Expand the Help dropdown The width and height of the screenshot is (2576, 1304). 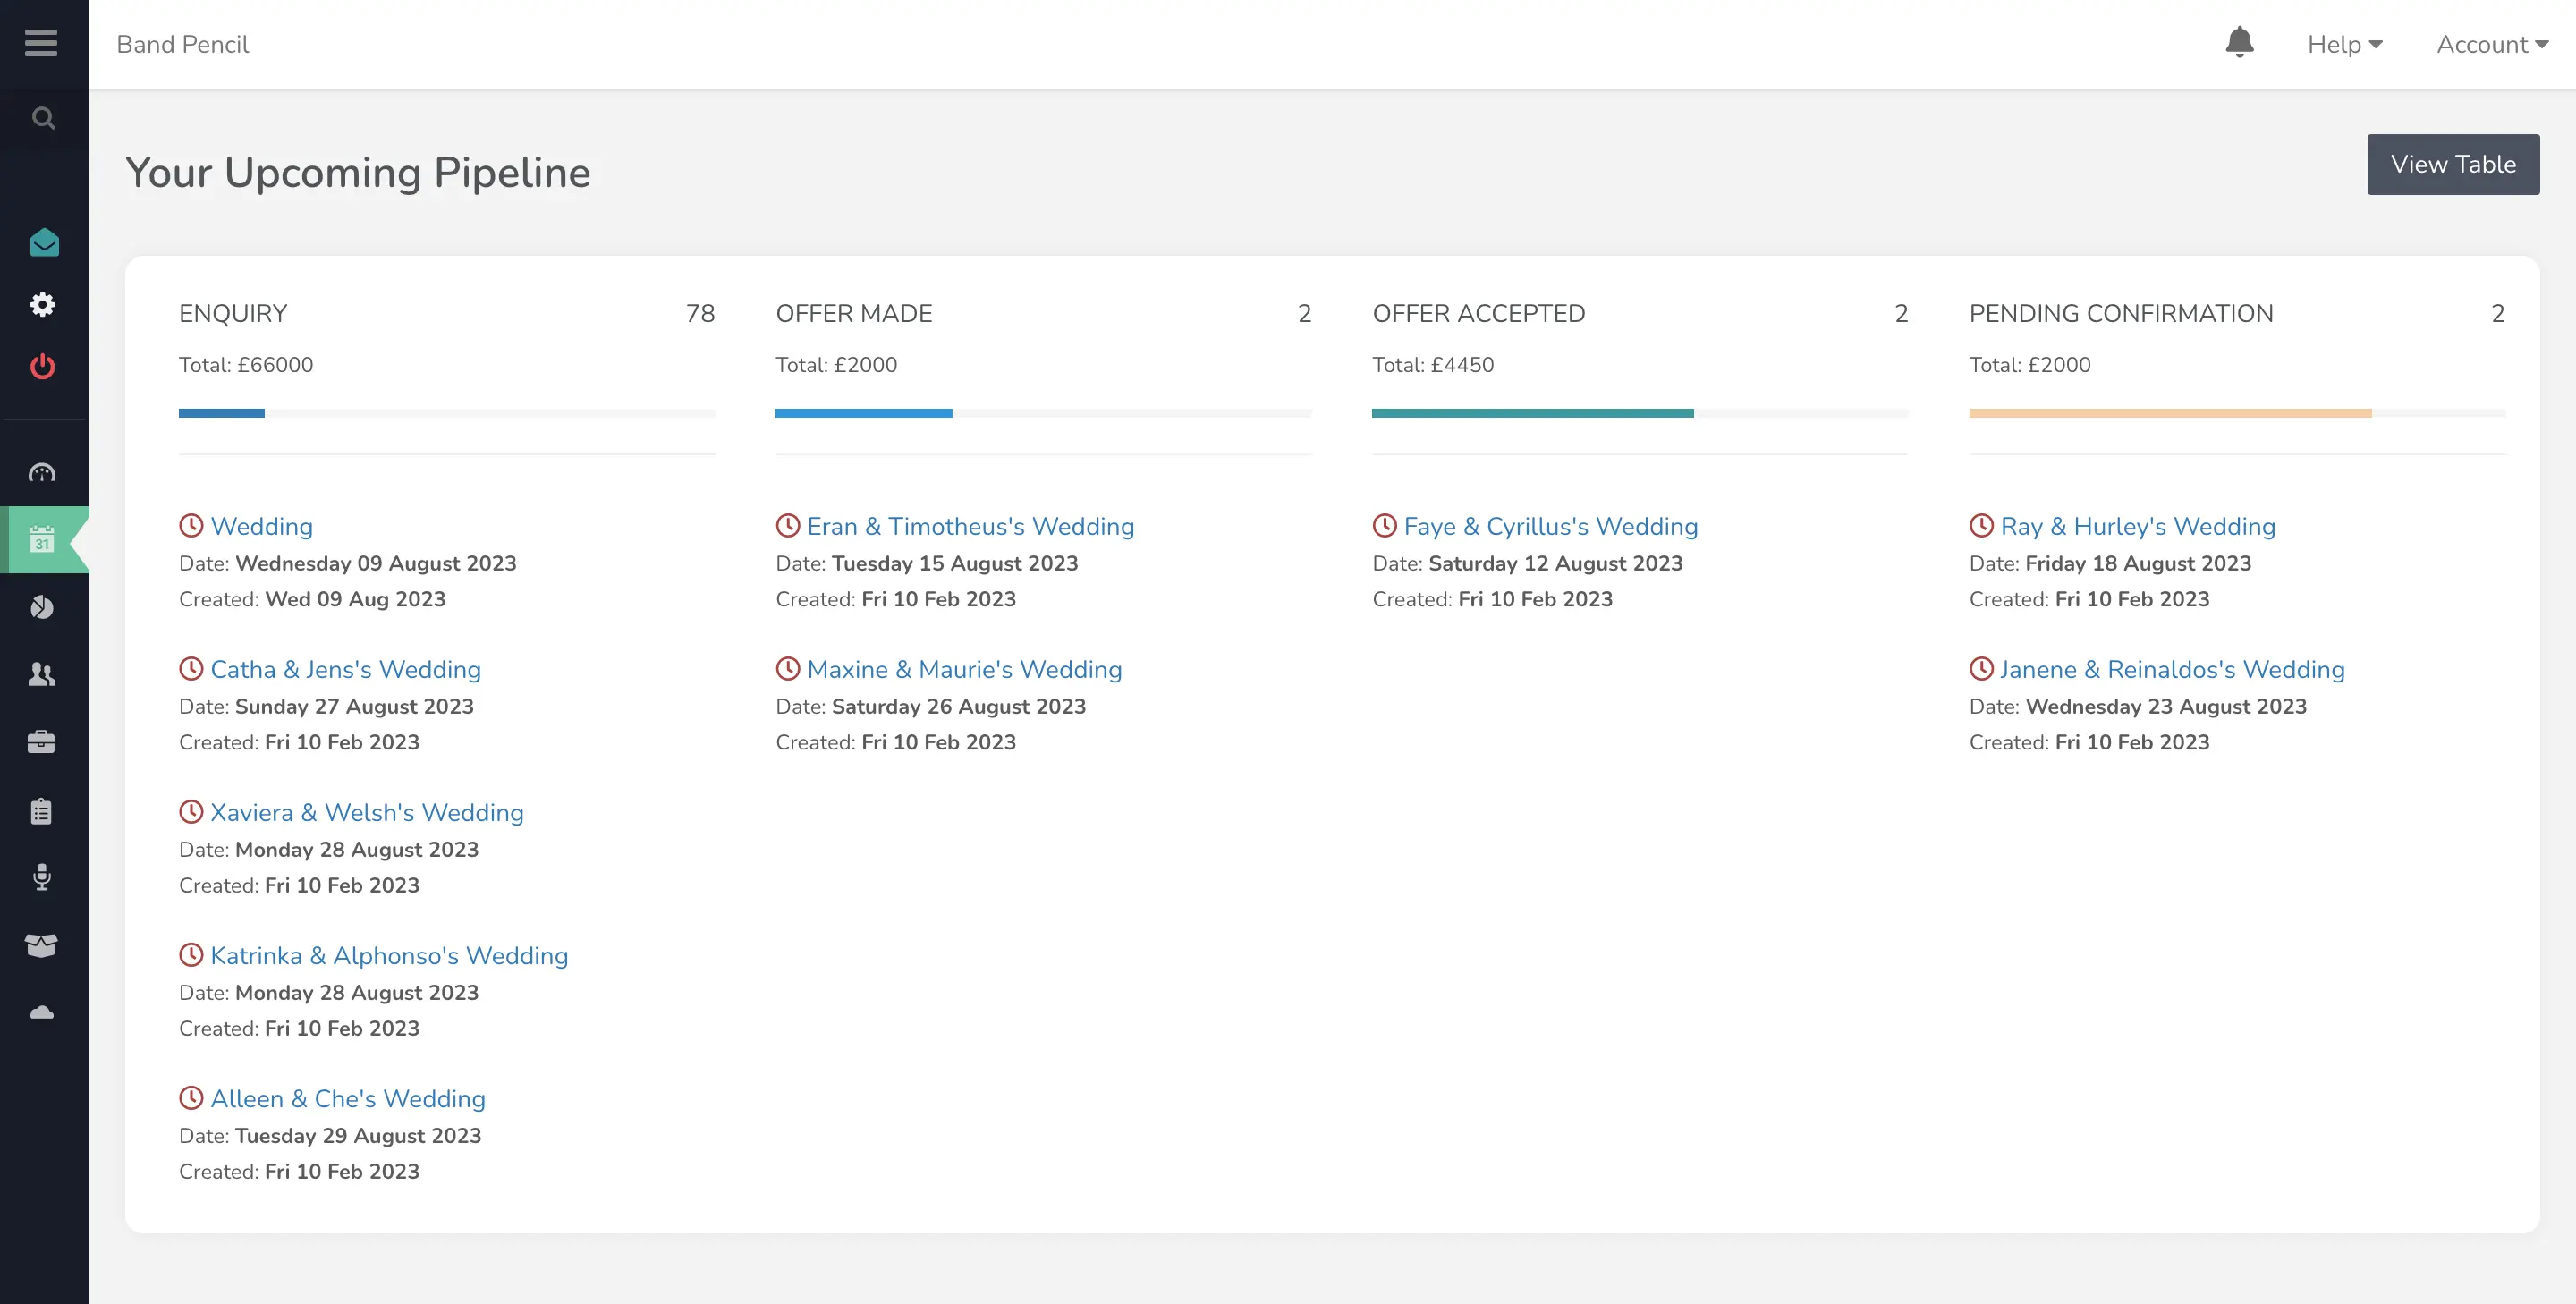point(2345,44)
